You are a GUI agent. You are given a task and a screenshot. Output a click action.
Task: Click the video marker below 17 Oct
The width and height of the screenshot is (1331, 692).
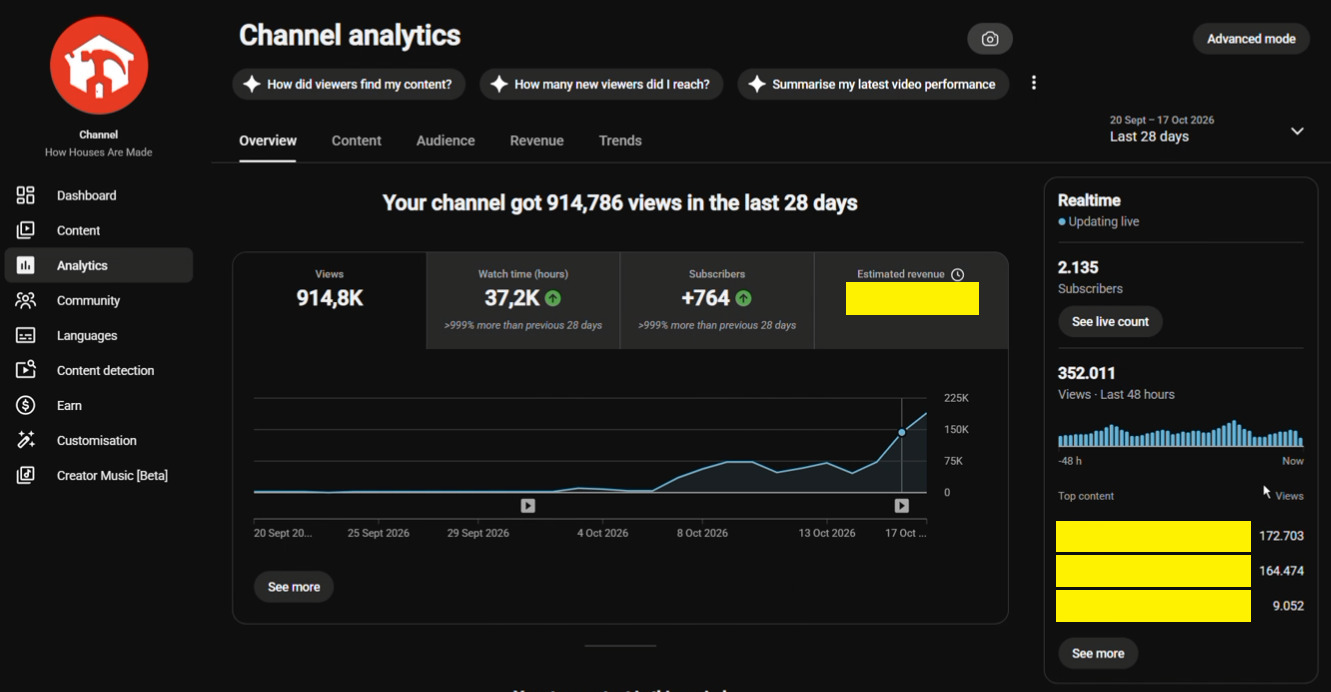[x=901, y=506]
